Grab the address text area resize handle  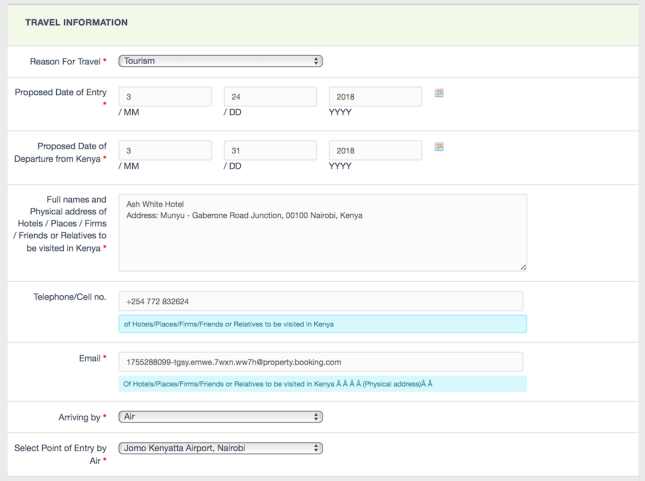tap(522, 267)
